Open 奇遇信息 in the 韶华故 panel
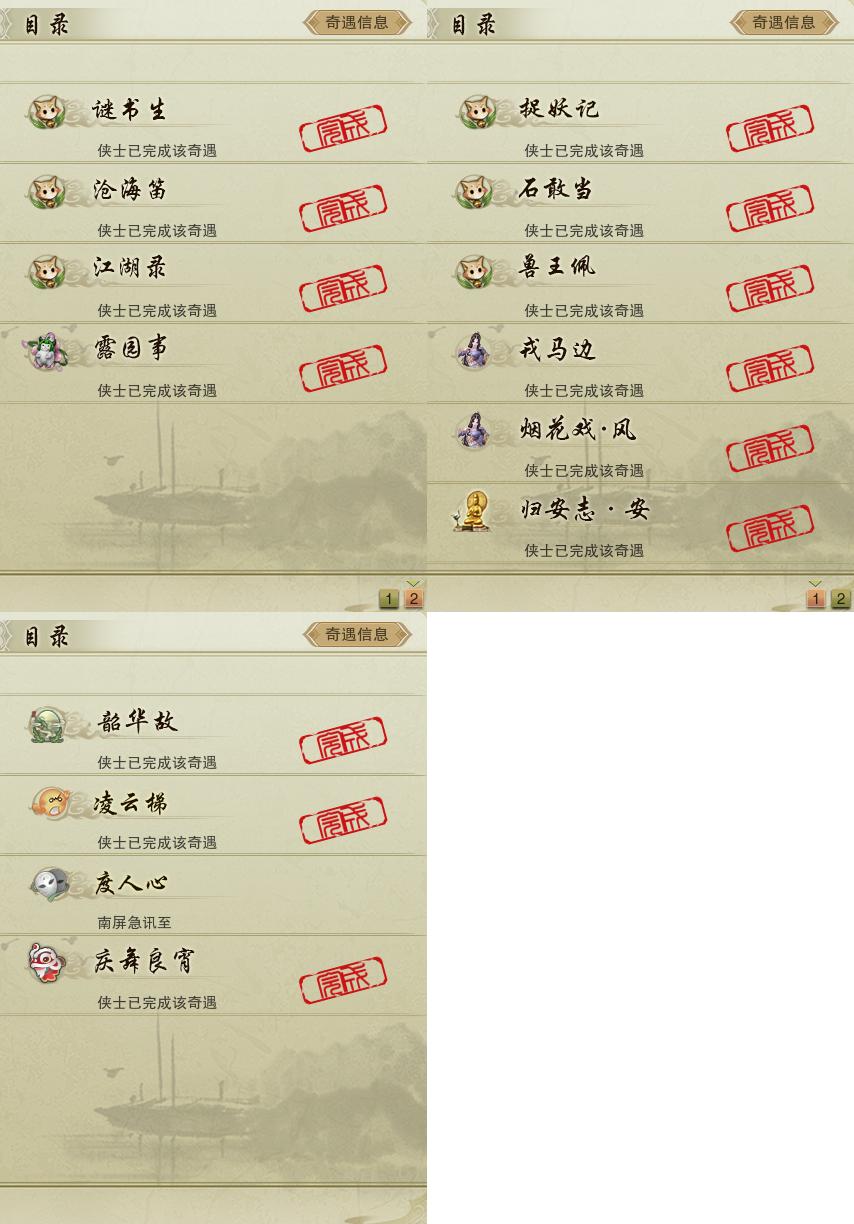The height and width of the screenshot is (1224, 854). coord(357,634)
